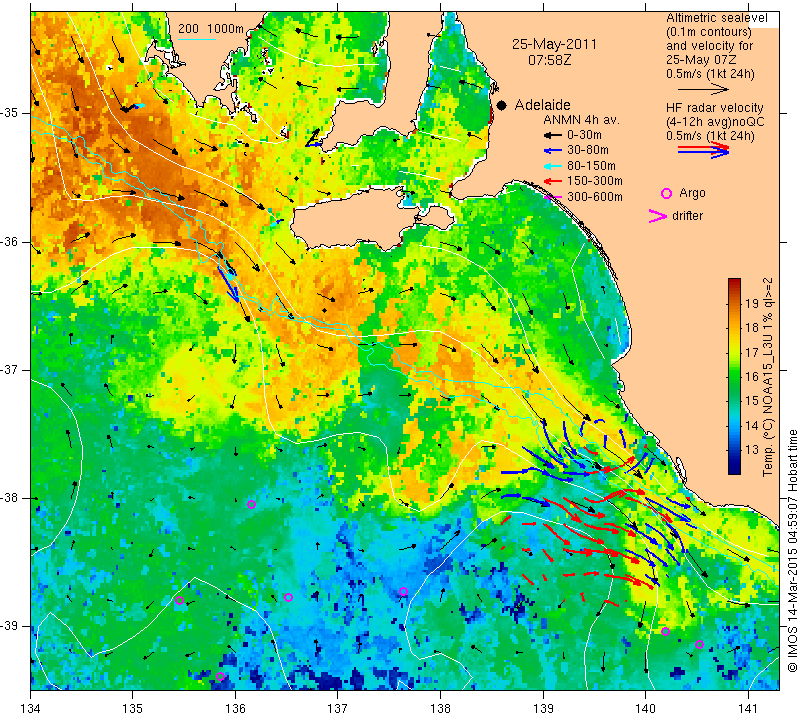Click the 150-300m depth label

coord(595,181)
